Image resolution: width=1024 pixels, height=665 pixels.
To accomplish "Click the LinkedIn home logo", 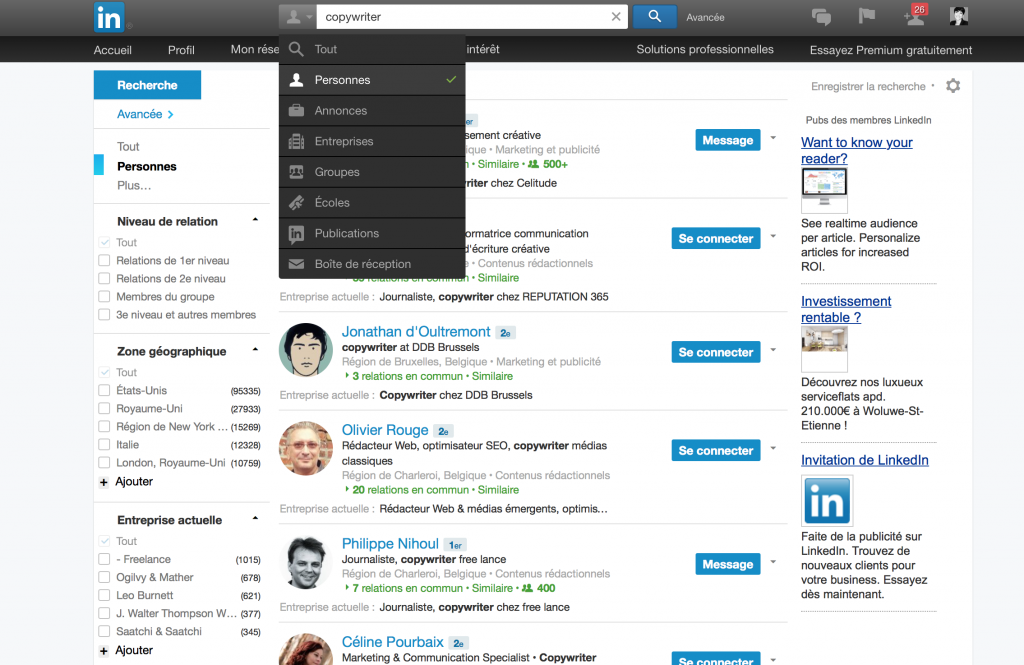I will tap(108, 17).
